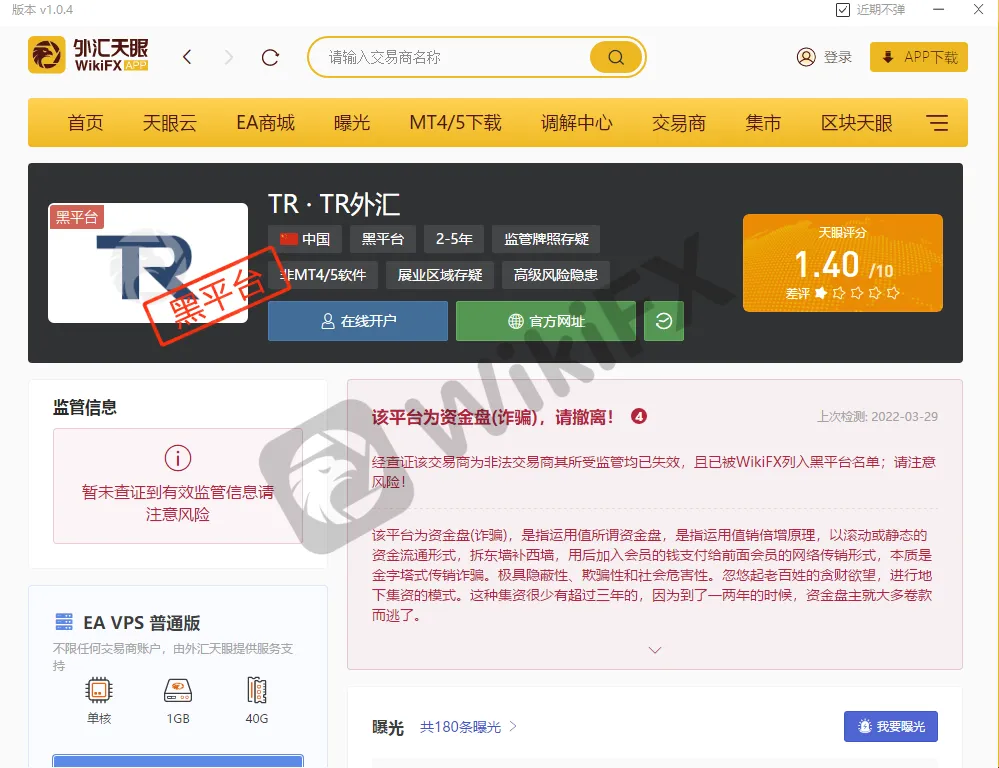Click the APP下载 button
This screenshot has height=768, width=999.
coord(919,57)
